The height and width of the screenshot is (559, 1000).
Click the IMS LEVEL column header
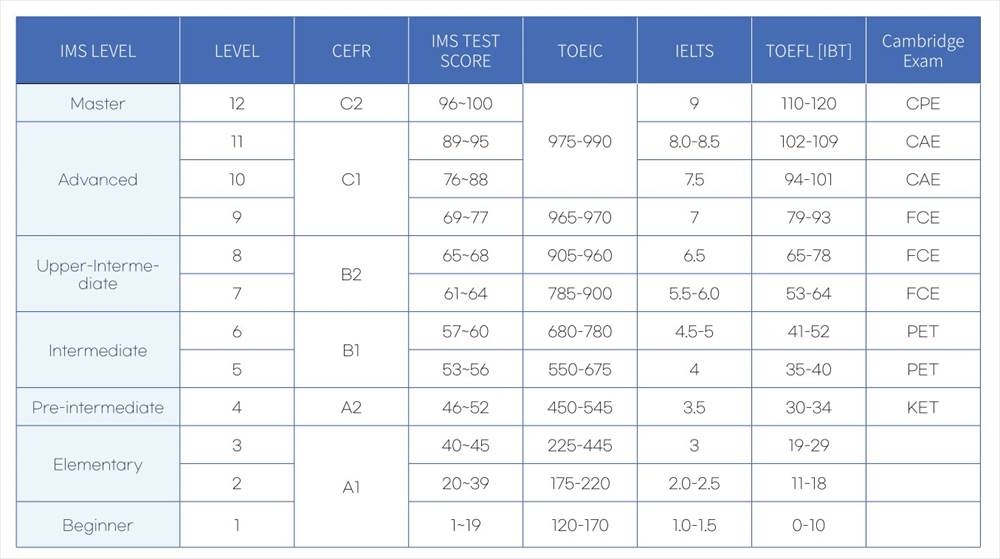click(x=98, y=50)
